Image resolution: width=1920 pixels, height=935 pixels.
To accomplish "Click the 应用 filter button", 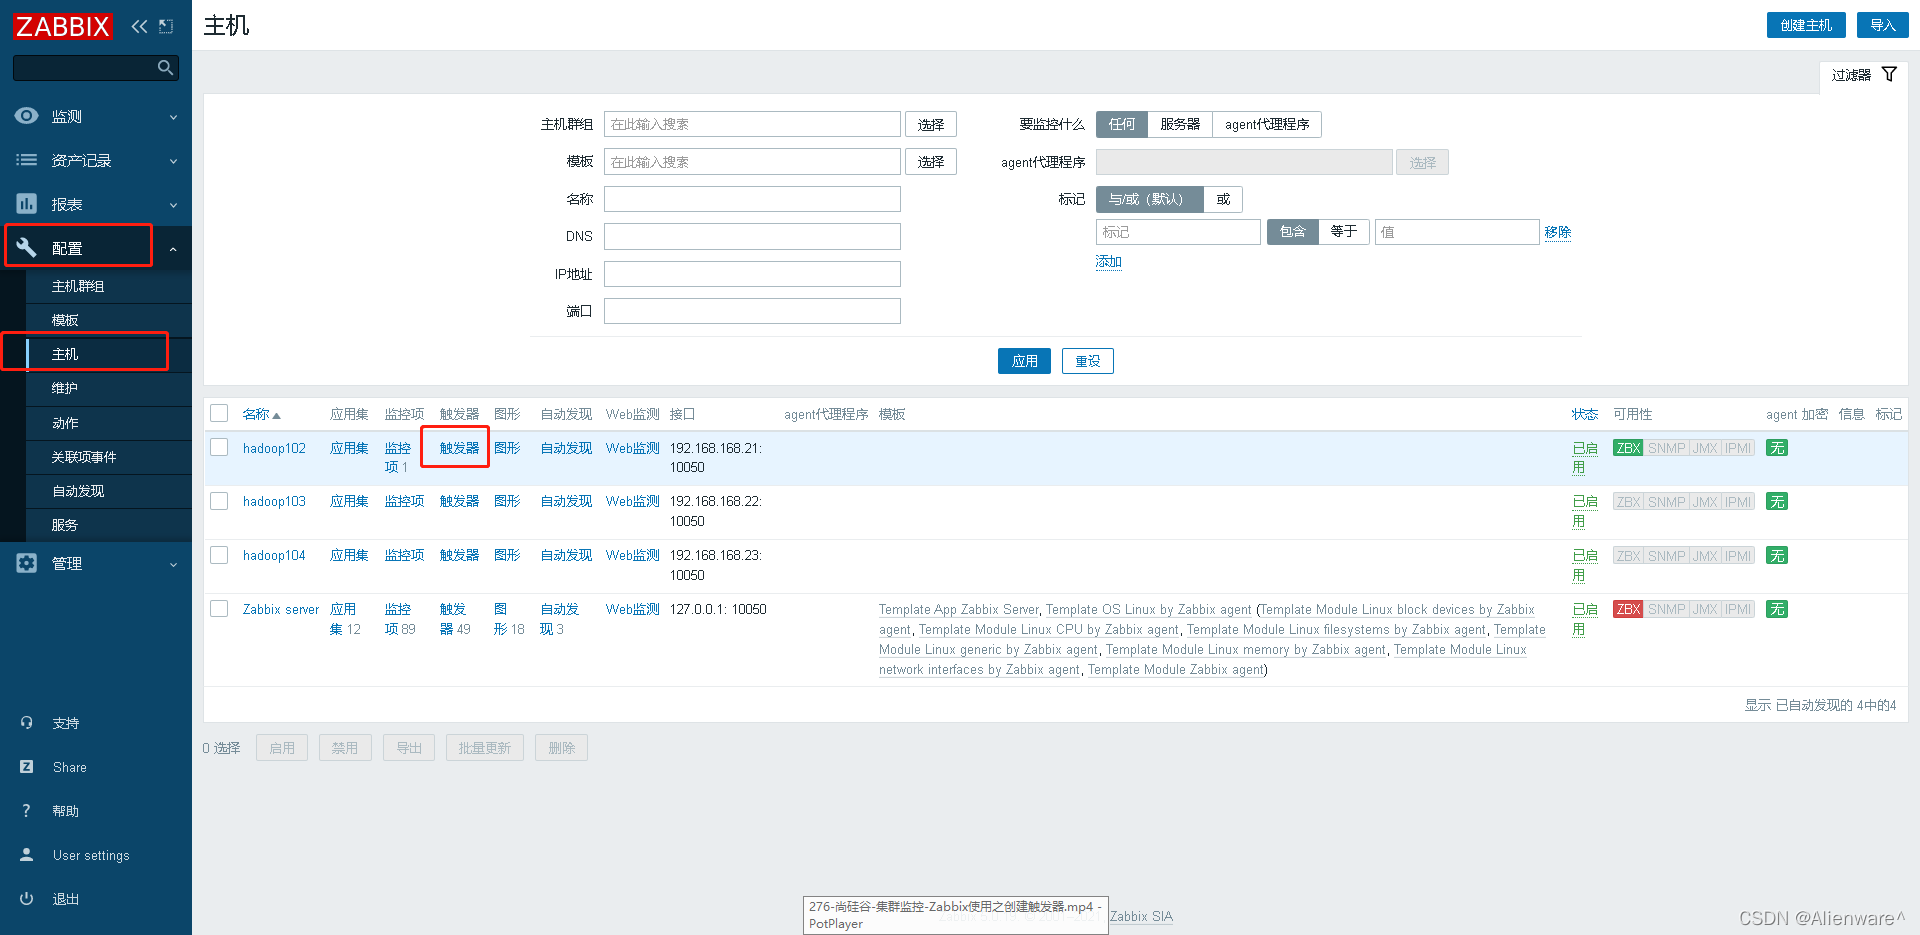I will (x=1024, y=361).
